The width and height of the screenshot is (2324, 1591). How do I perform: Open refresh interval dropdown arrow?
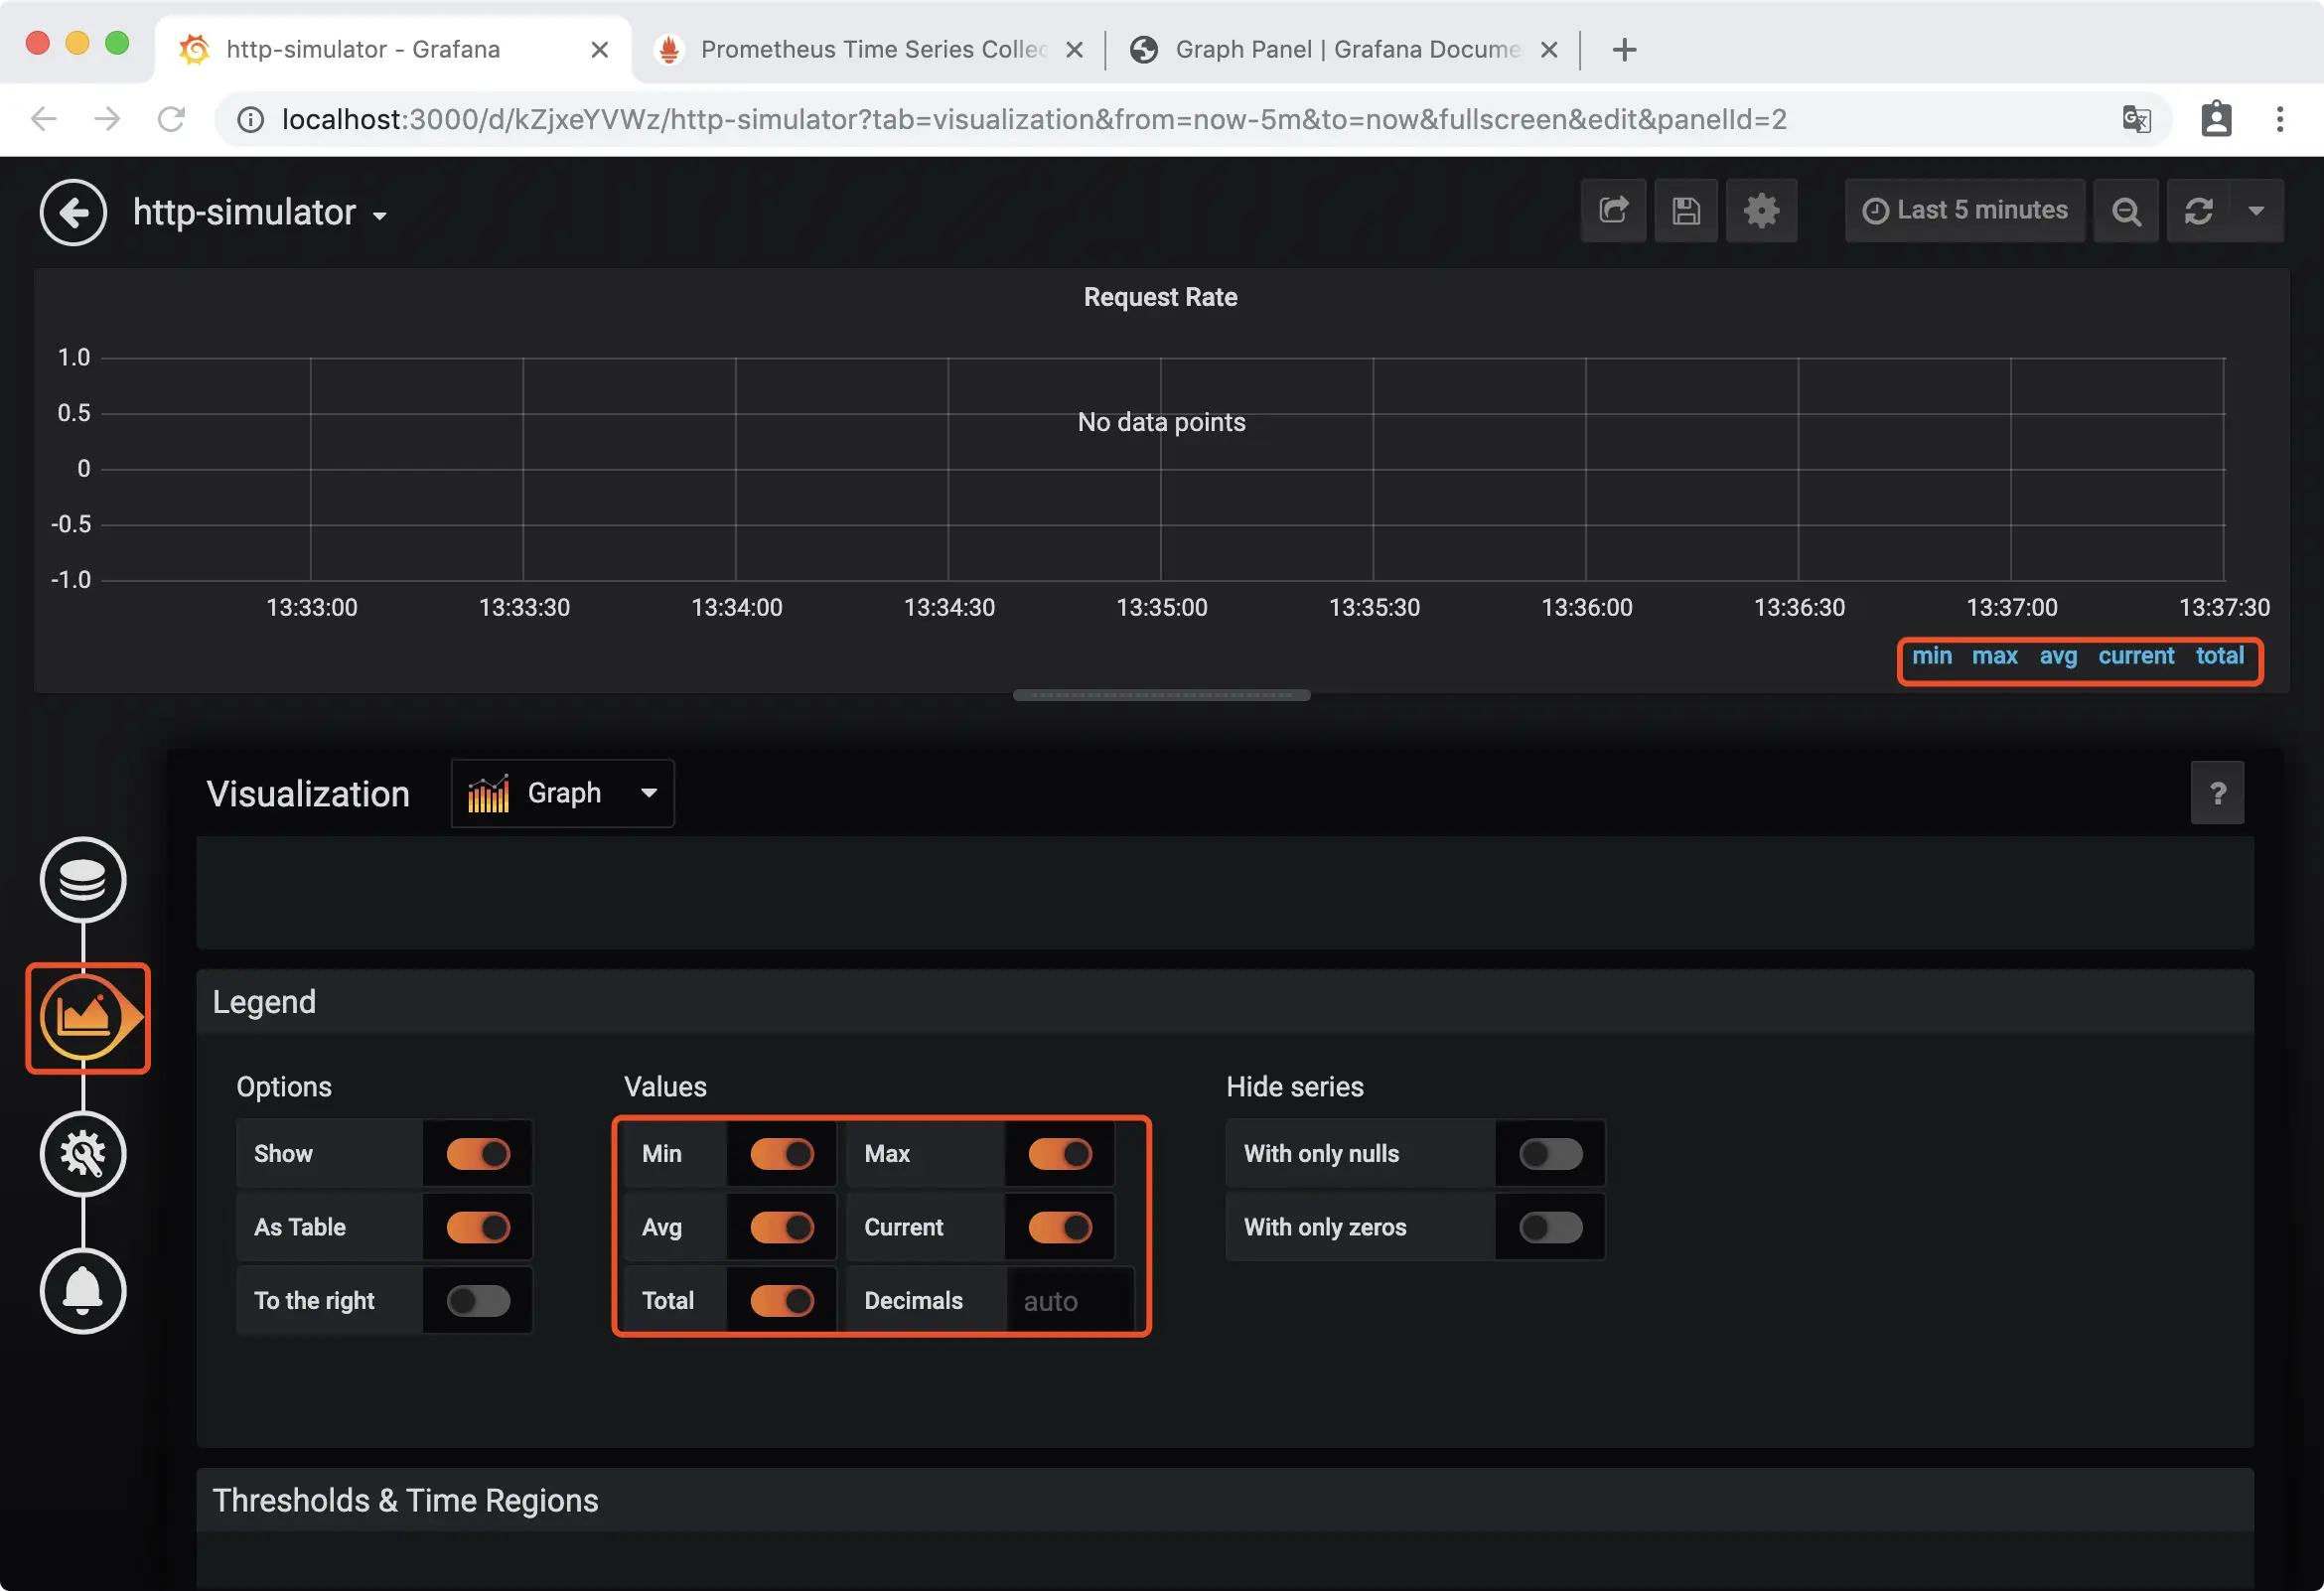point(2256,210)
